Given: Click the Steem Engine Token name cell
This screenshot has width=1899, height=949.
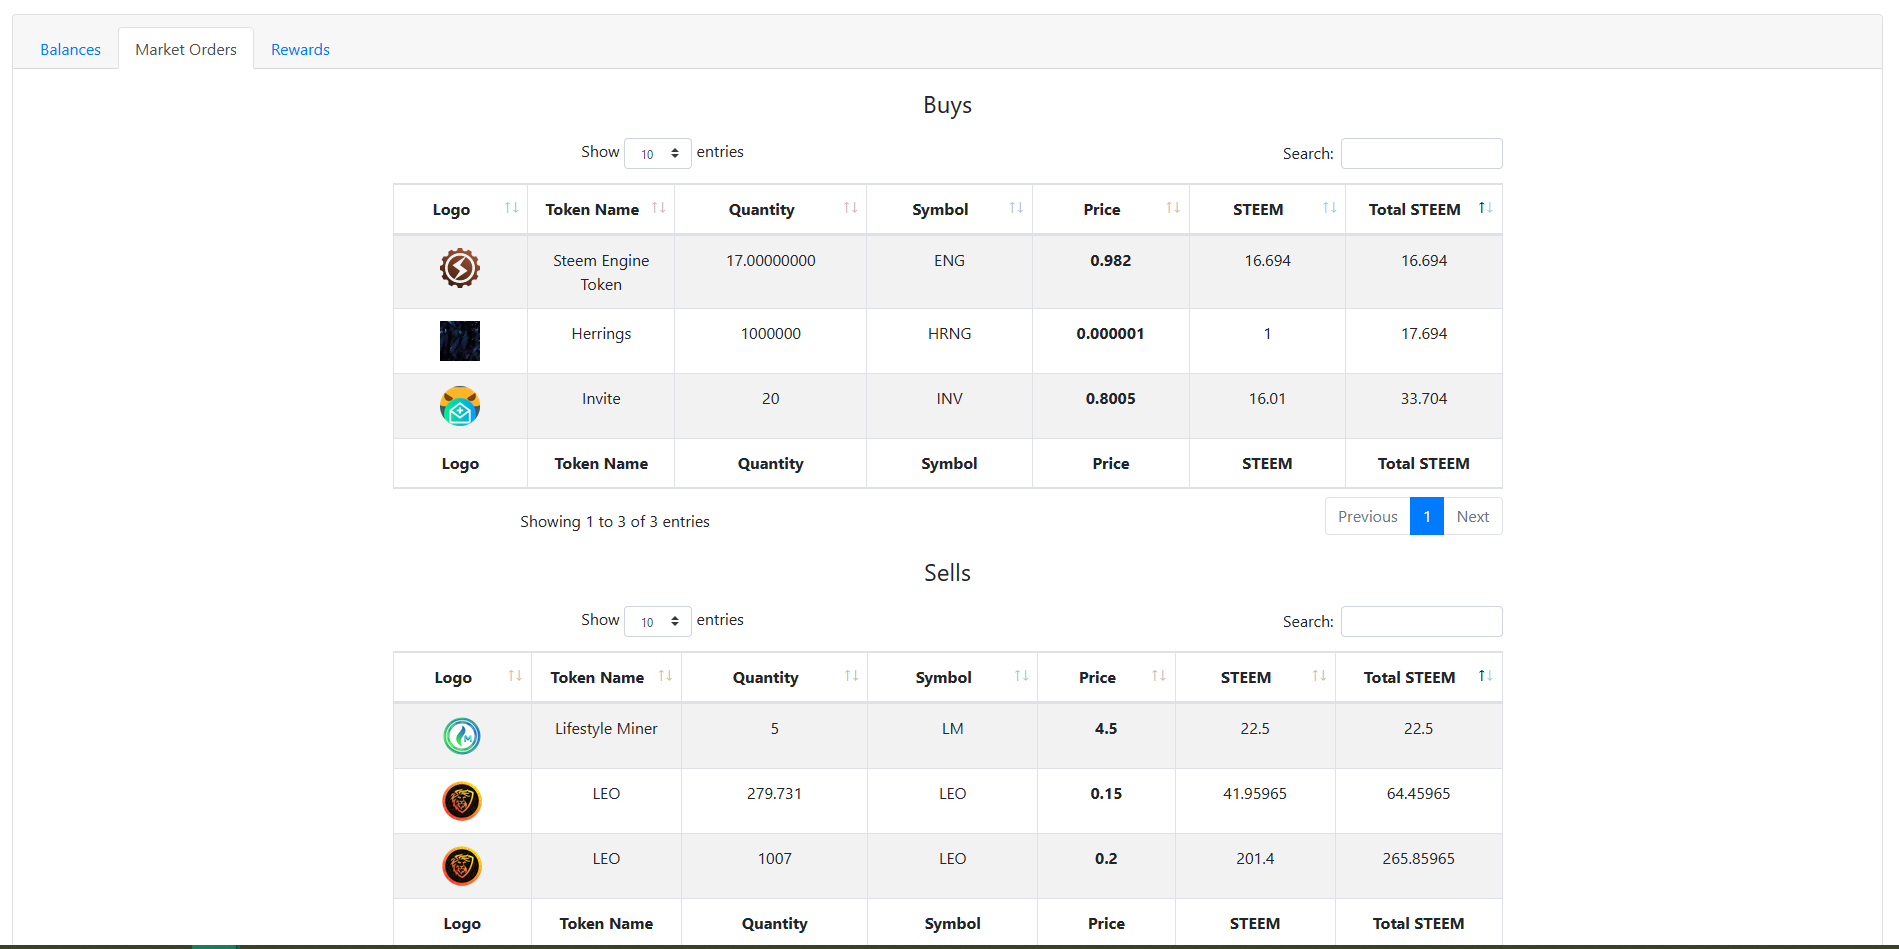Looking at the screenshot, I should pyautogui.click(x=601, y=272).
